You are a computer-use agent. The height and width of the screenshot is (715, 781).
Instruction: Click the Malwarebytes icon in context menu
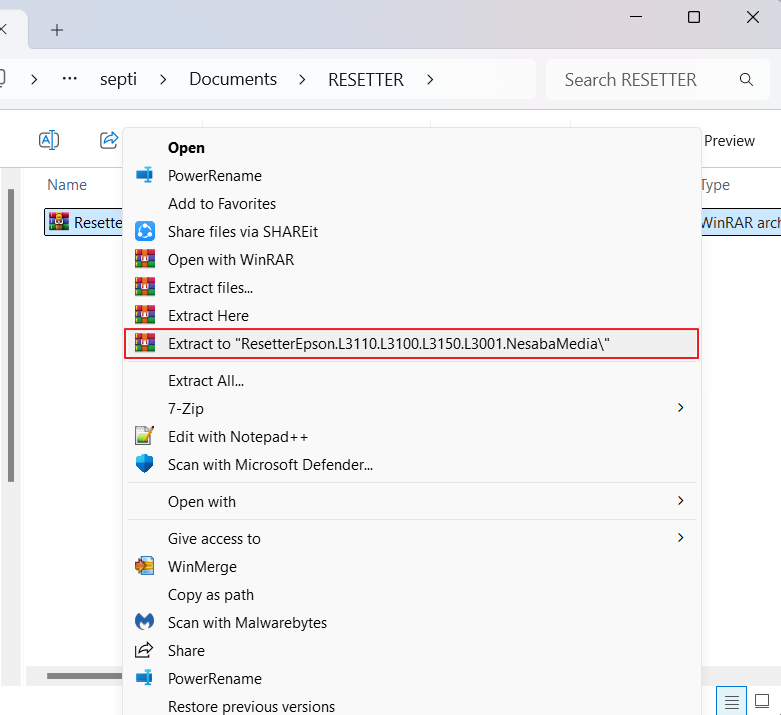coord(145,622)
